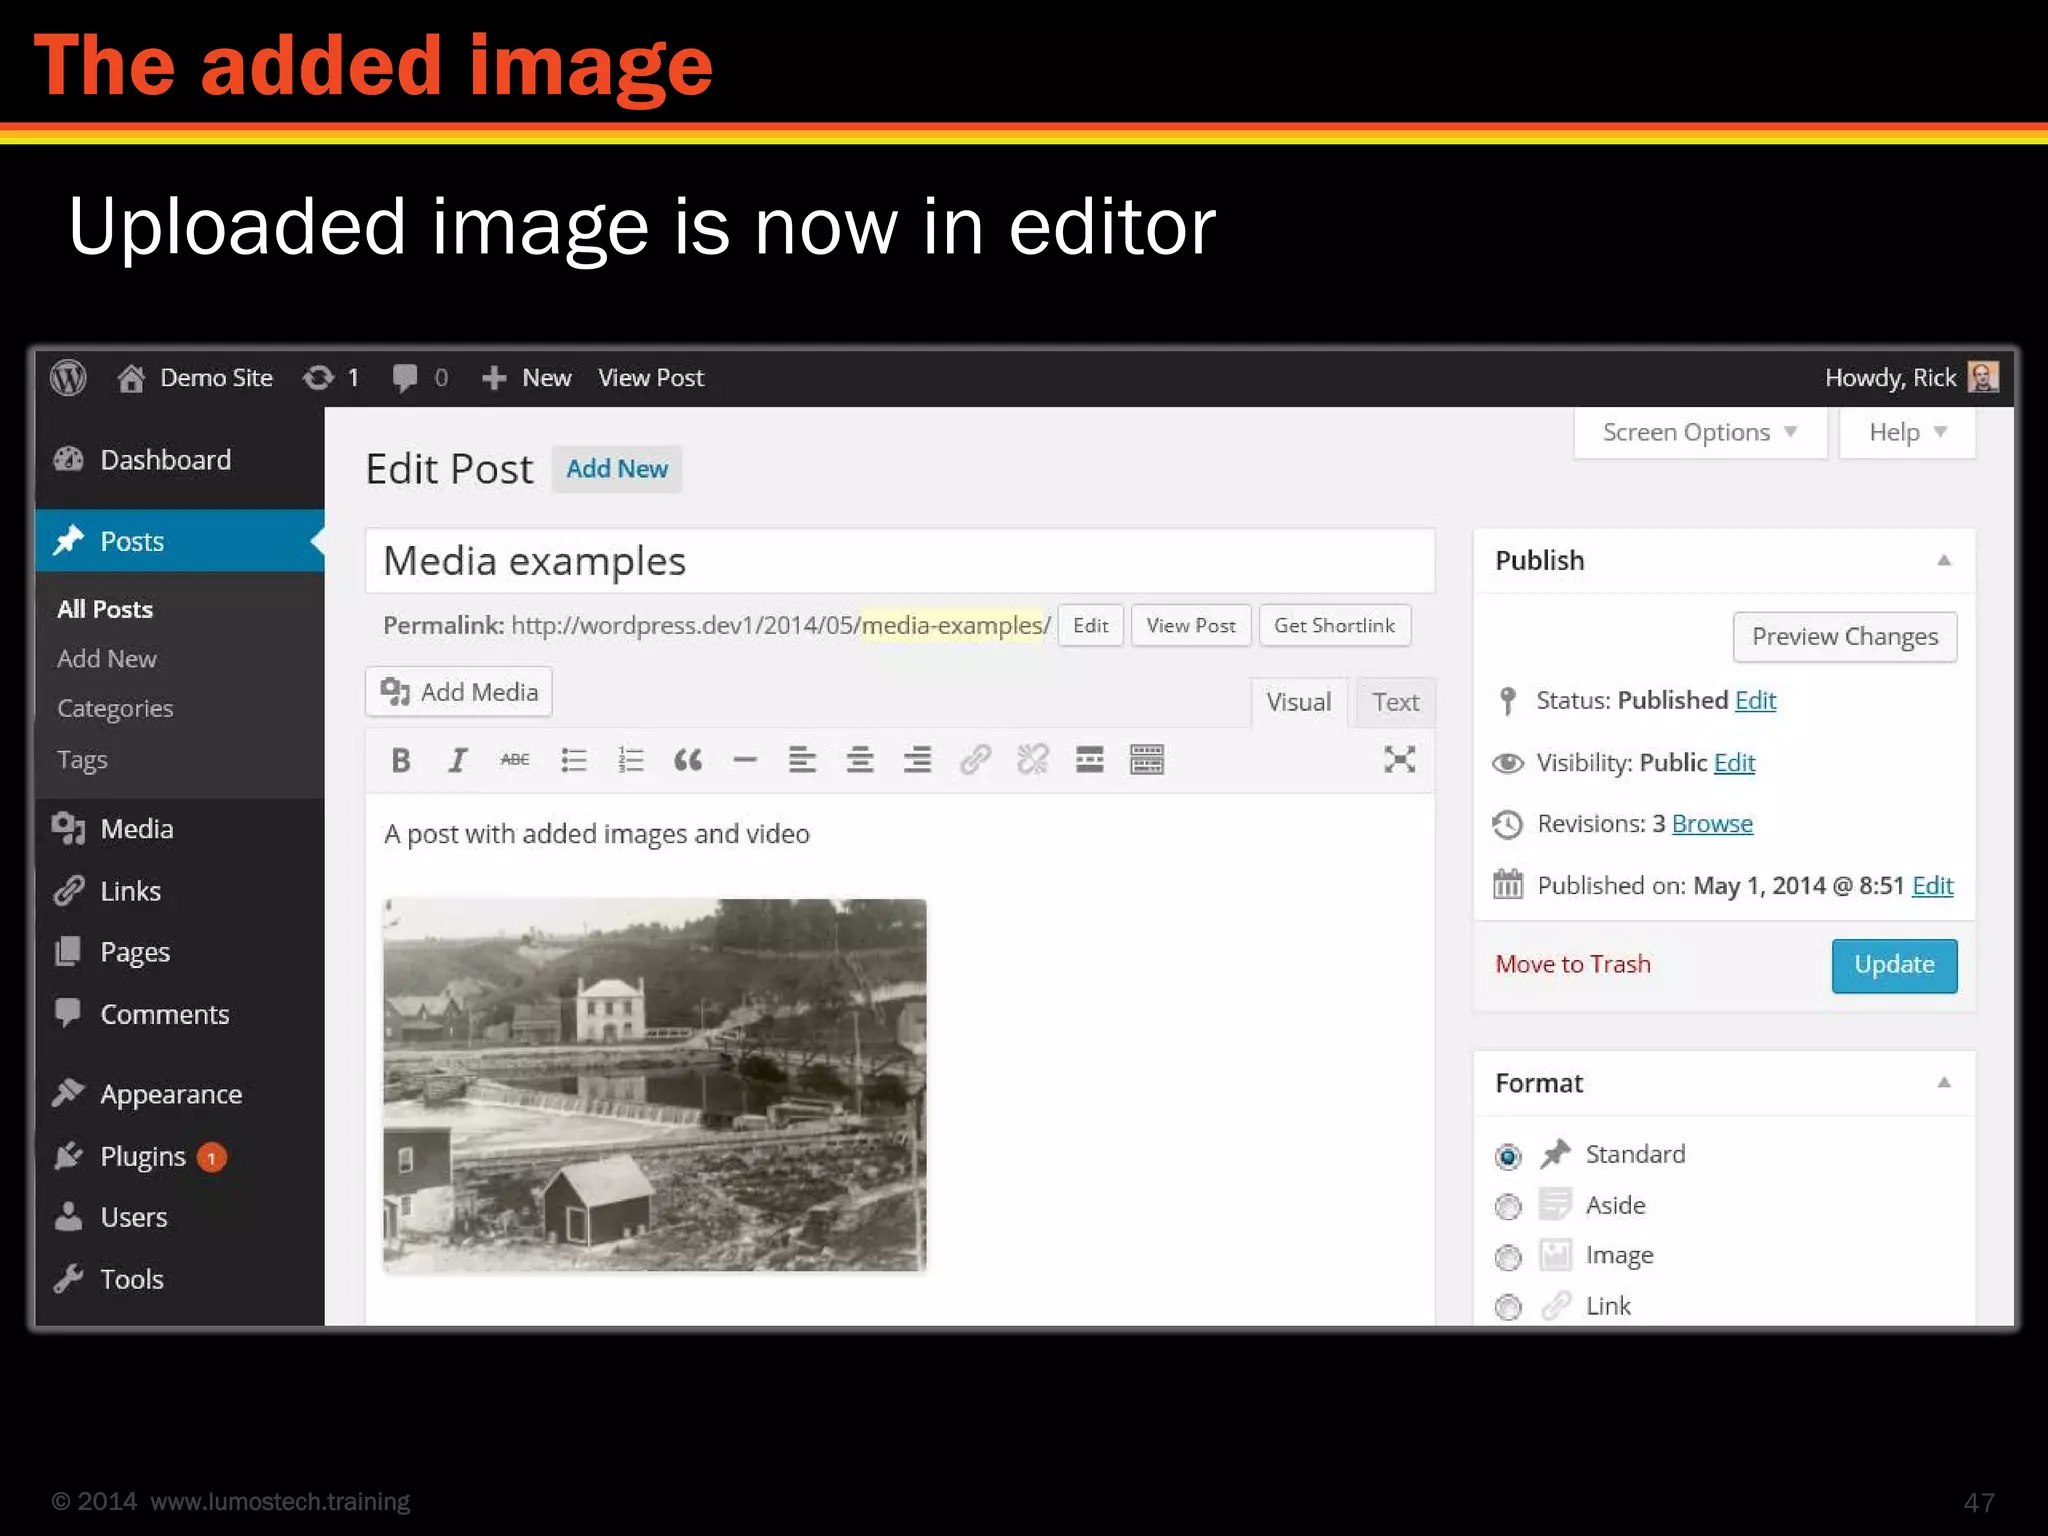The height and width of the screenshot is (1536, 2048).
Task: Switch to the Visual editor tab
Action: (1298, 702)
